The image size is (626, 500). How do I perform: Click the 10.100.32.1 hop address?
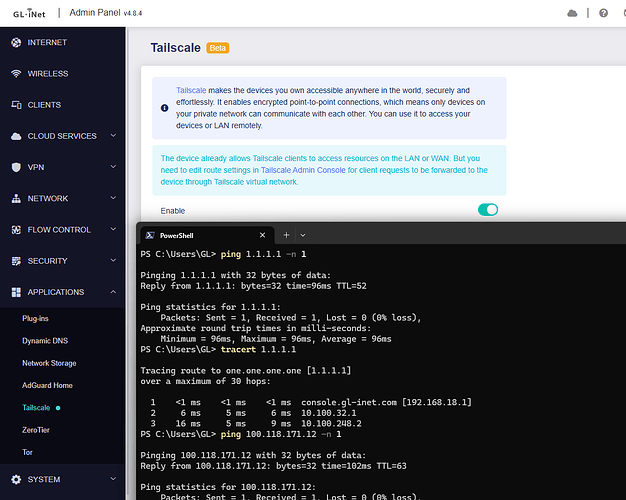point(329,413)
